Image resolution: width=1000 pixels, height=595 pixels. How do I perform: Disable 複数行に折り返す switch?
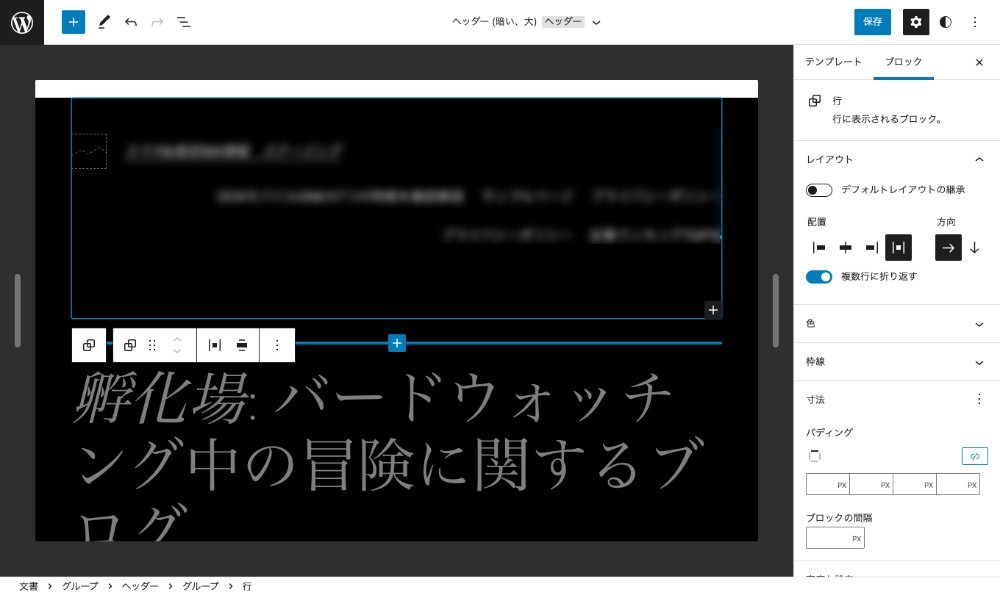tap(819, 277)
